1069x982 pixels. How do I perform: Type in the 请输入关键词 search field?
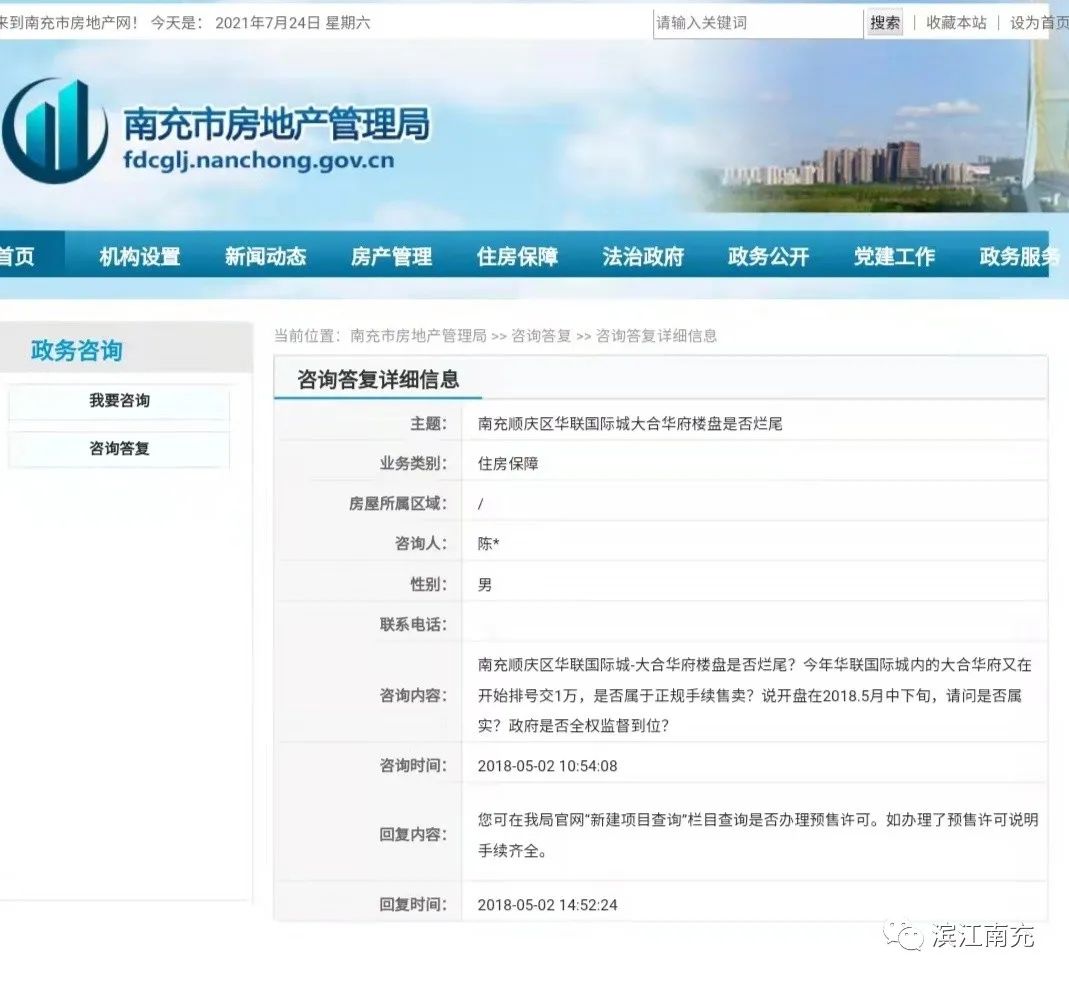(x=757, y=23)
